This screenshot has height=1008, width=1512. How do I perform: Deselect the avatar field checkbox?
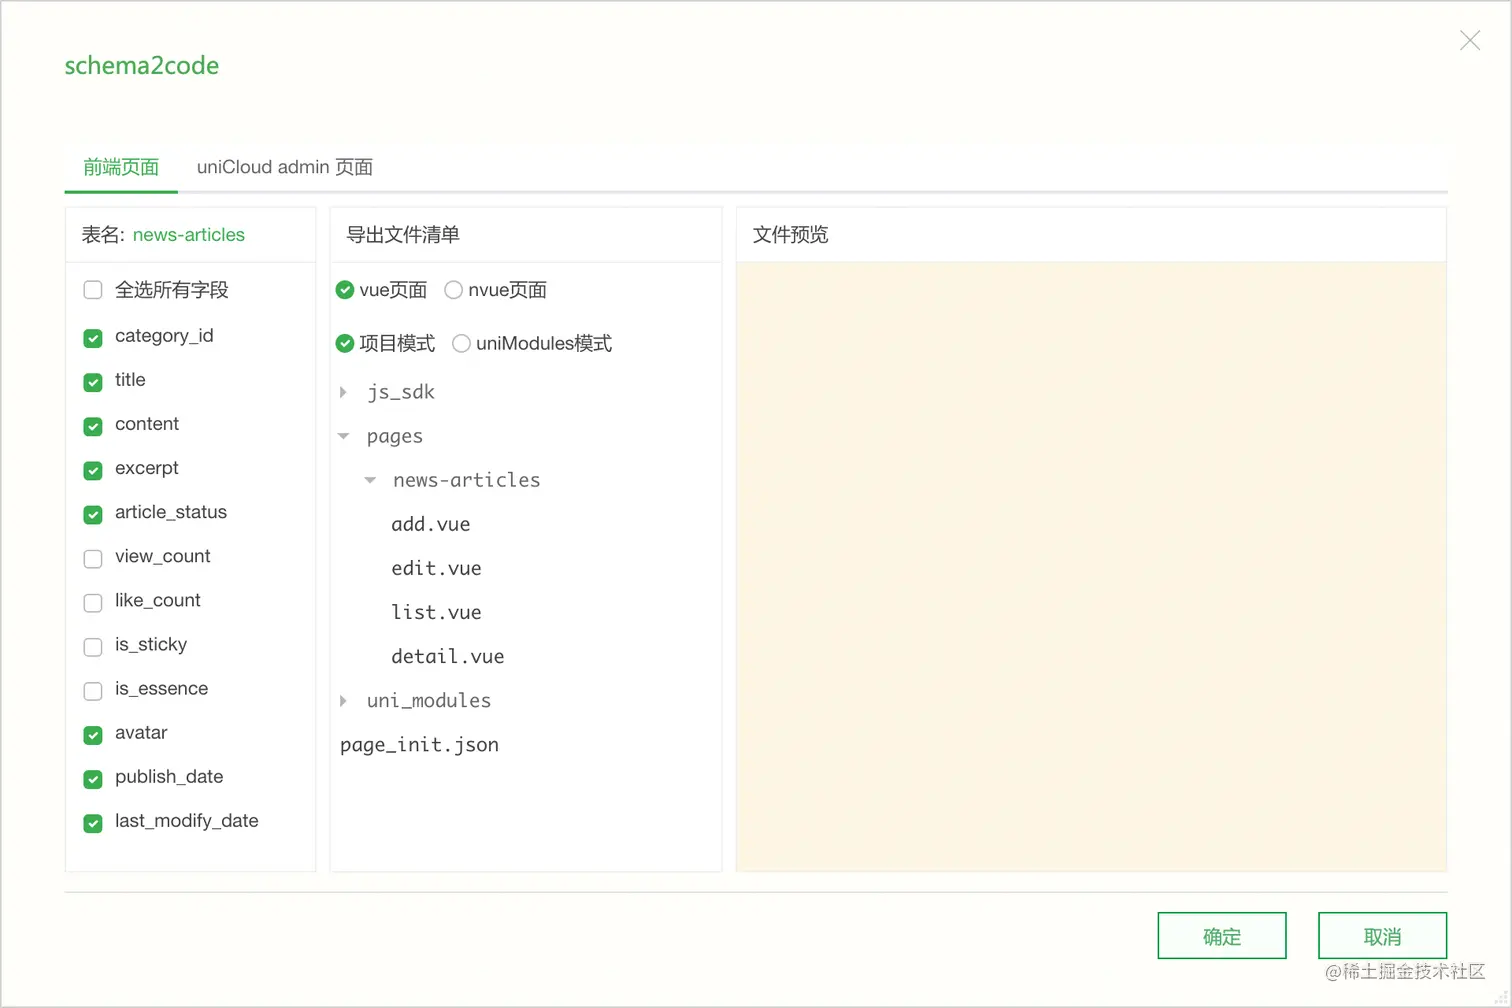pos(92,735)
